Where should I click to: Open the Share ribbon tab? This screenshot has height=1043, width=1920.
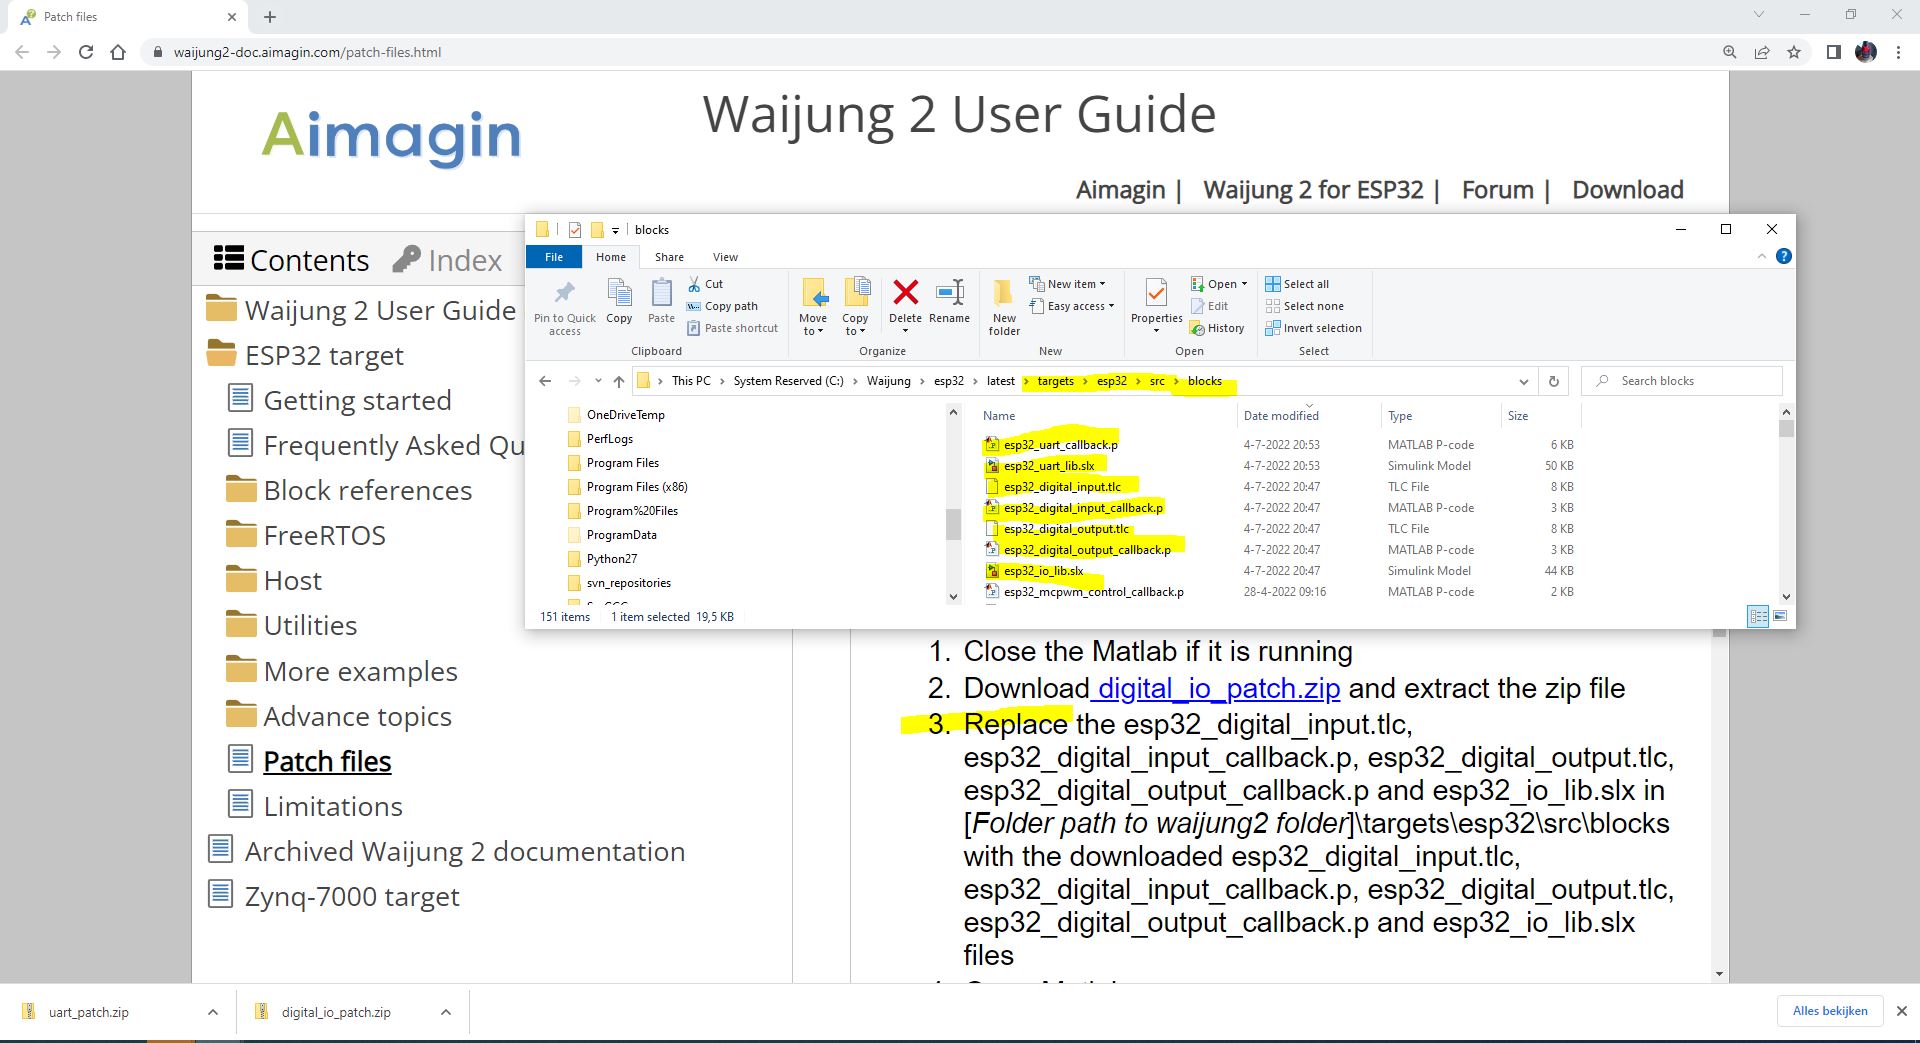669,257
